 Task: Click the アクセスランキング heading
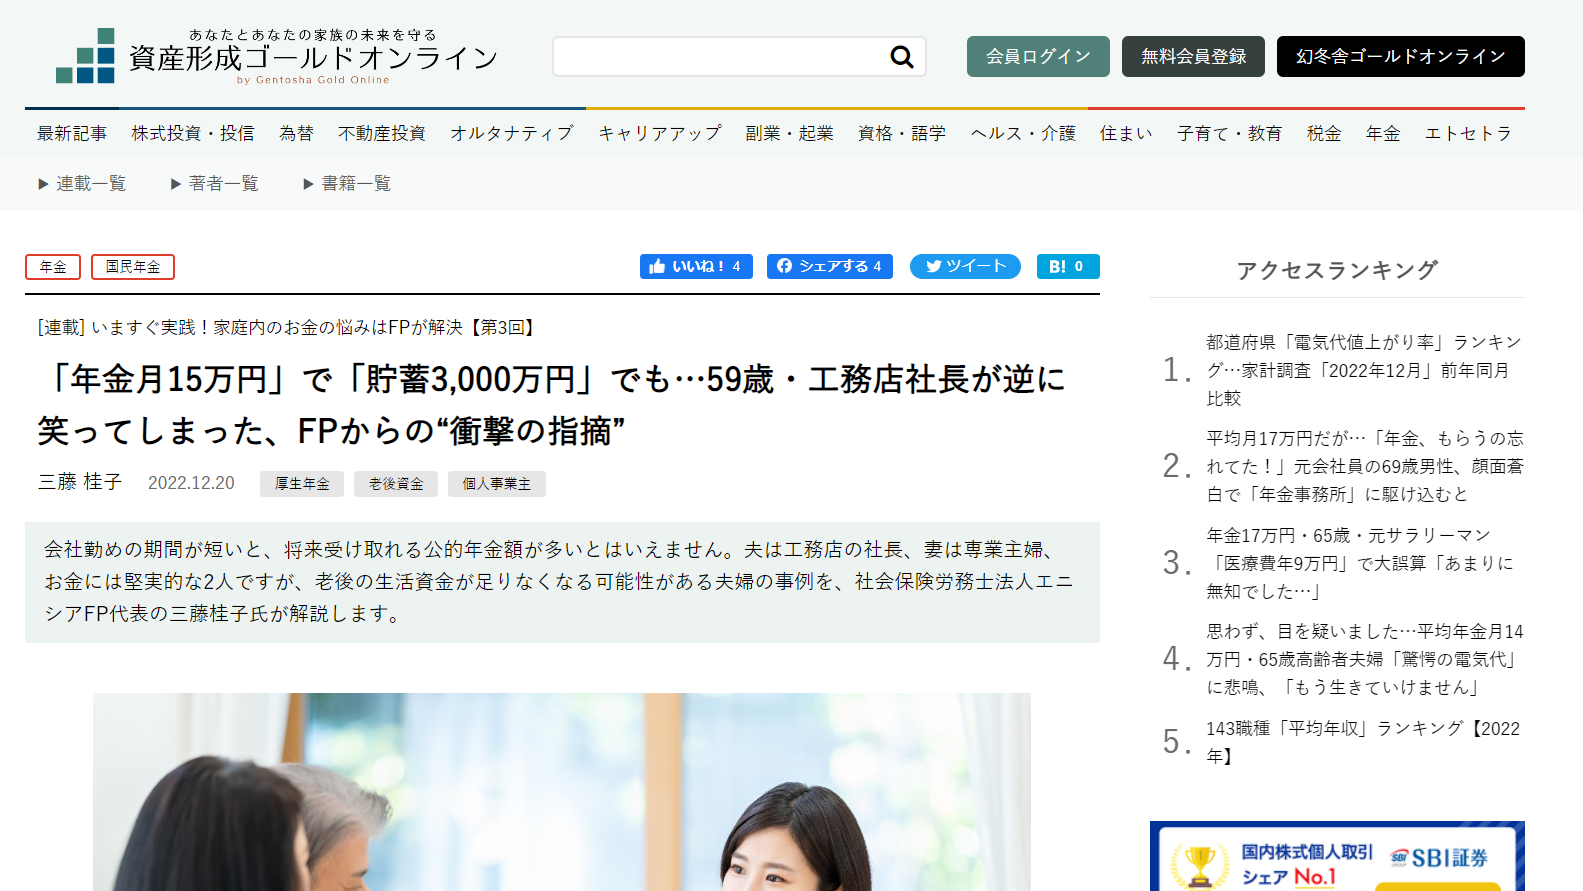(x=1337, y=270)
